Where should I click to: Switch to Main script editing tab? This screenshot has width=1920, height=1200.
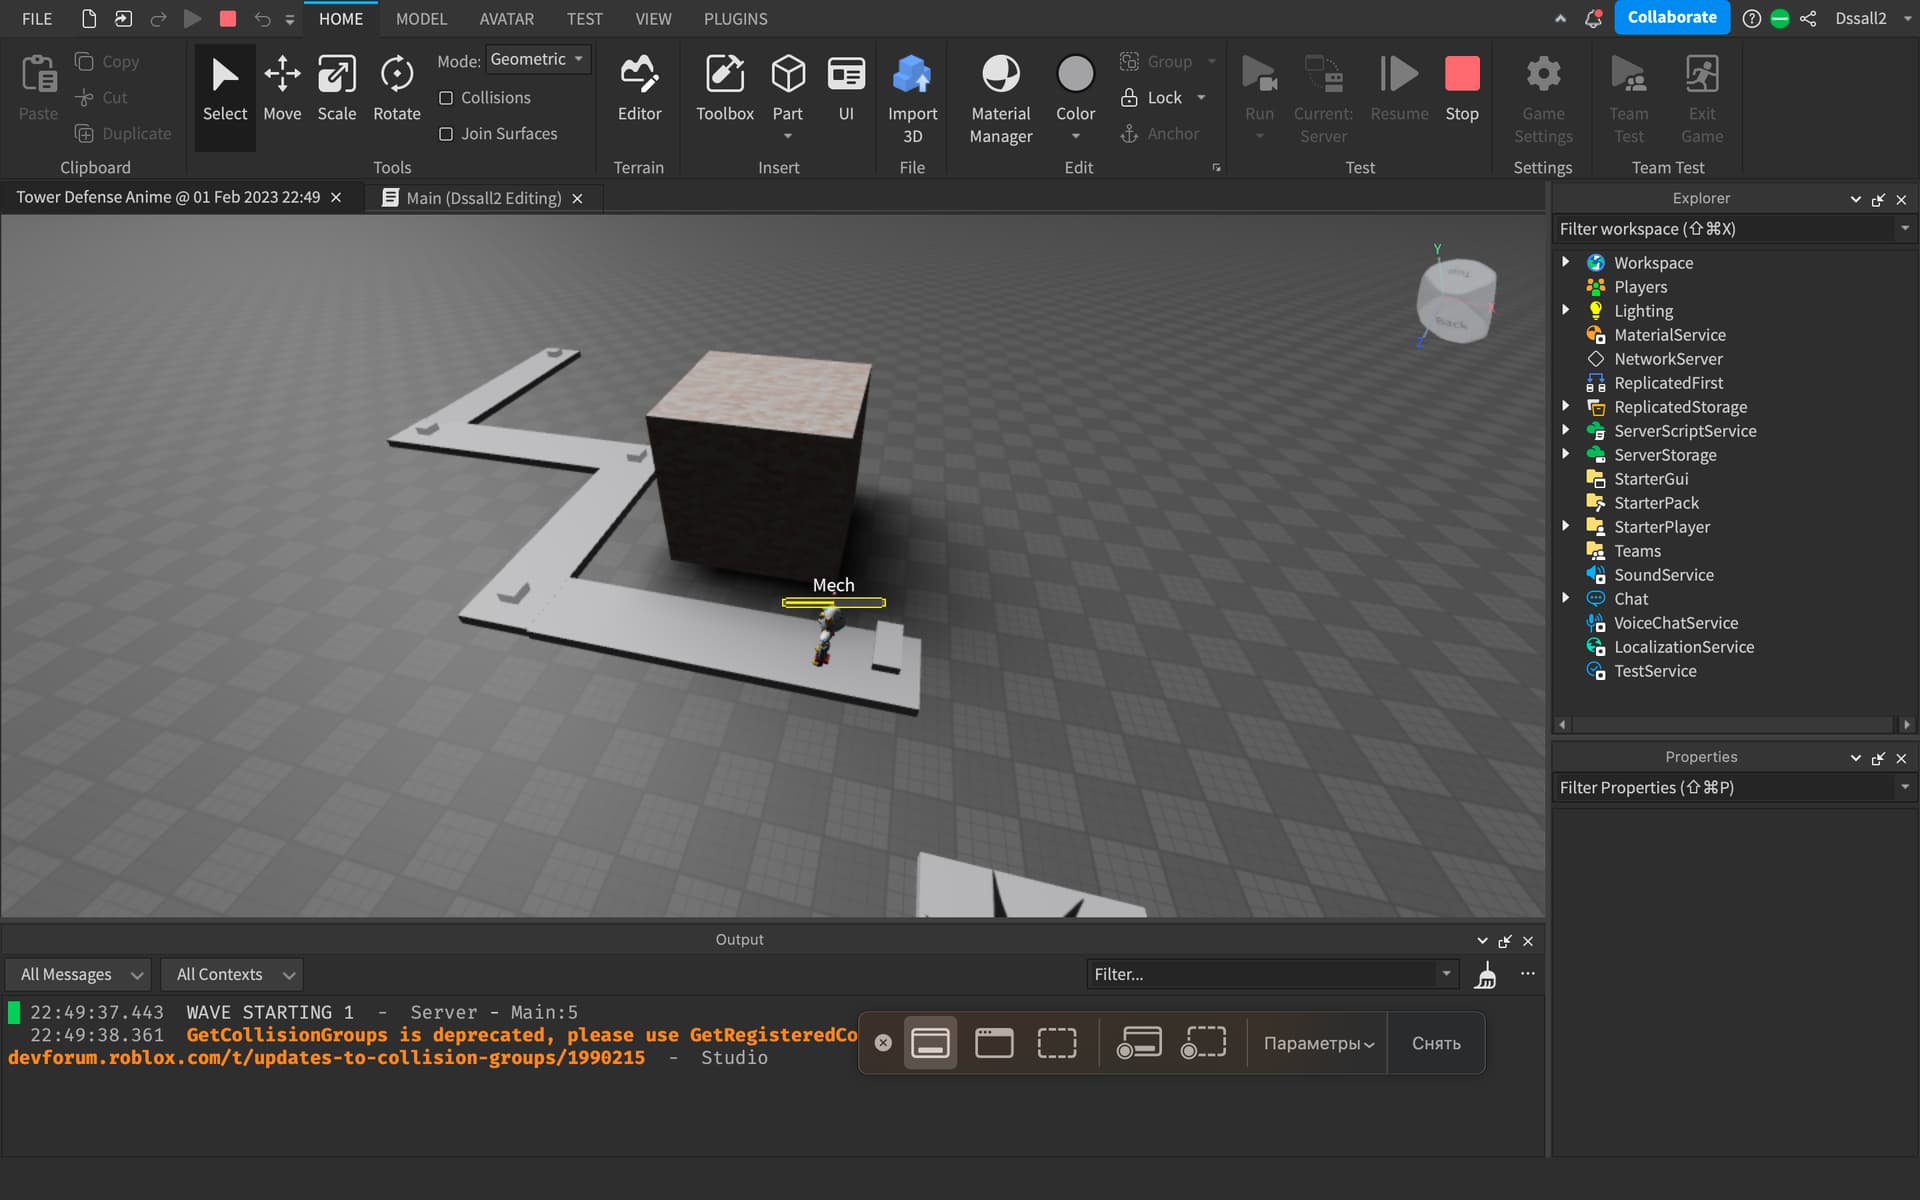[x=483, y=198]
